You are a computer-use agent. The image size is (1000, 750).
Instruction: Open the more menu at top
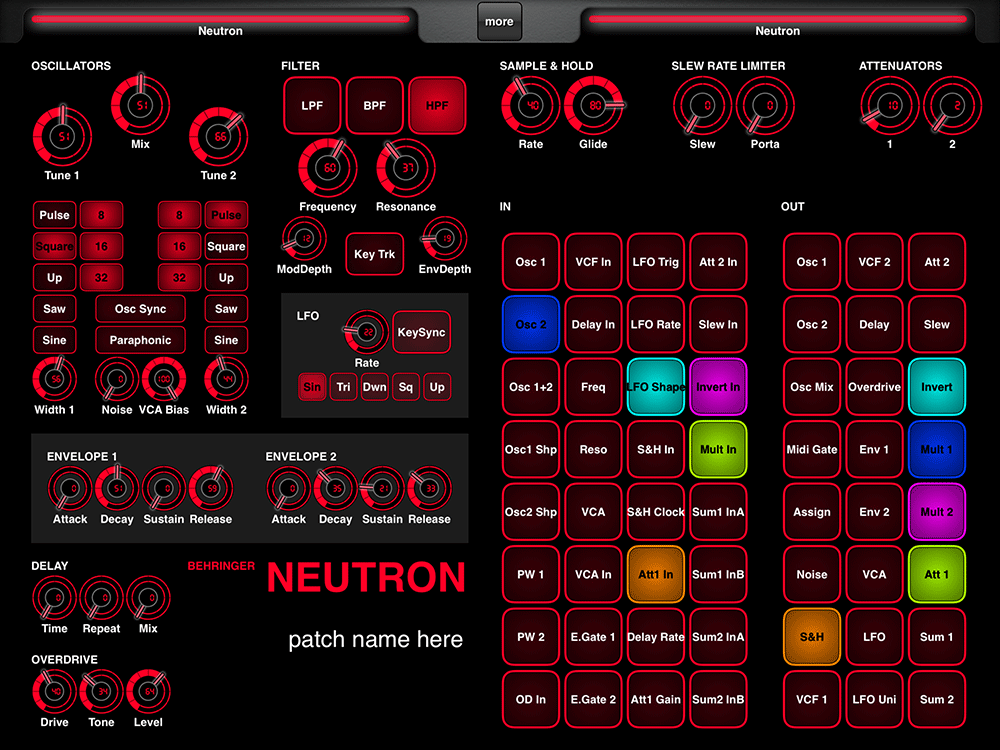tap(499, 21)
